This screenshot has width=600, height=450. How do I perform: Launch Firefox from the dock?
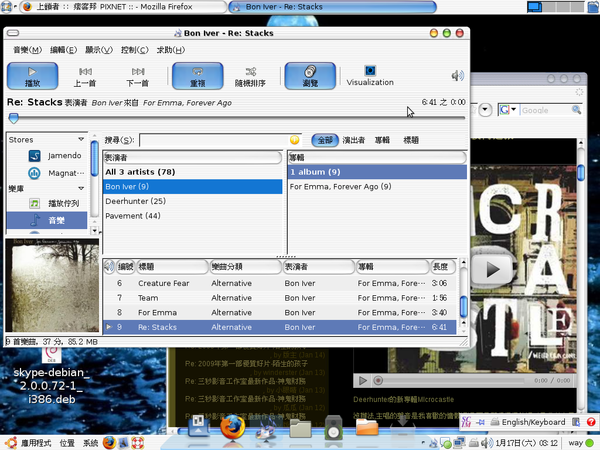[232, 427]
